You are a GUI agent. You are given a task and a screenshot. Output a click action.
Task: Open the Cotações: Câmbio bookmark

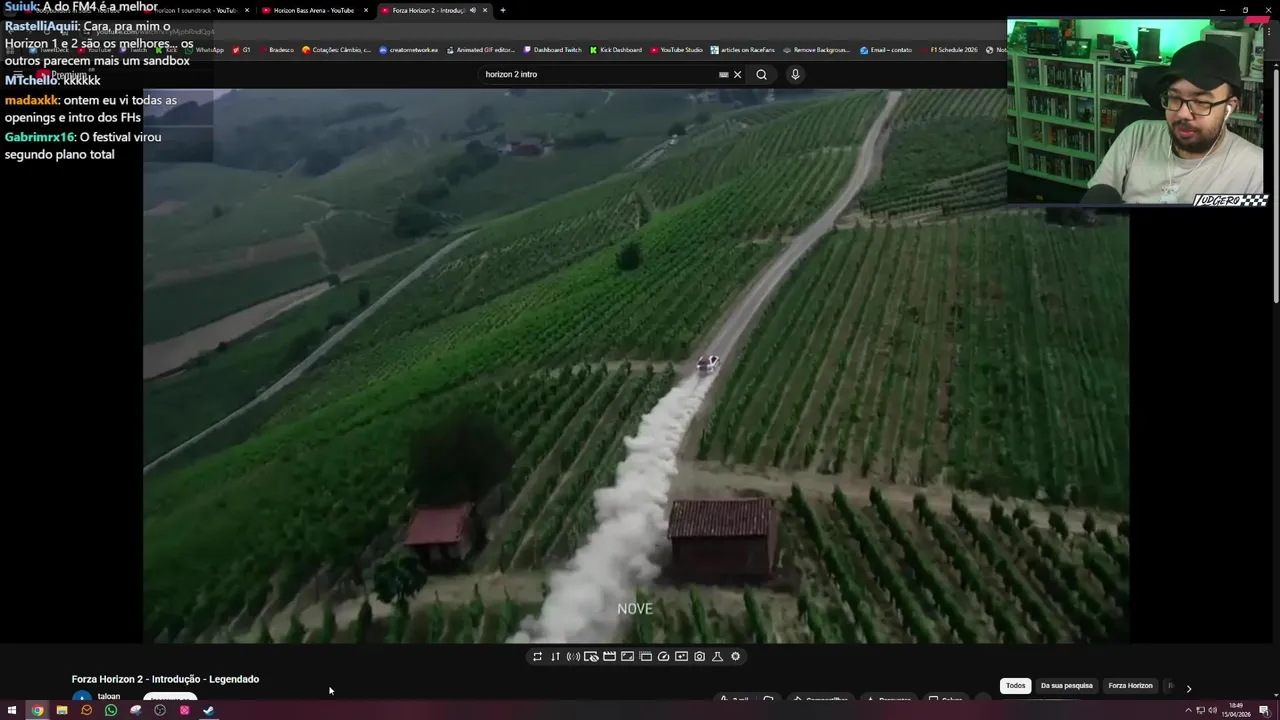pyautogui.click(x=337, y=50)
